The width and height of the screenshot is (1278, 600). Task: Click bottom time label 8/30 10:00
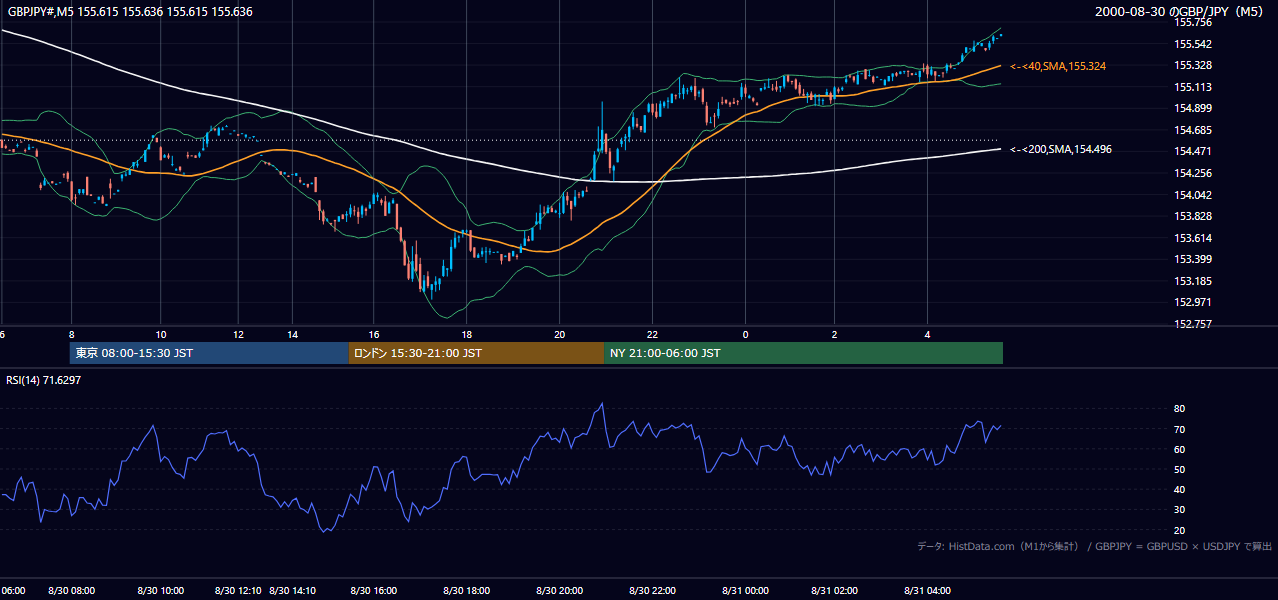(x=160, y=591)
